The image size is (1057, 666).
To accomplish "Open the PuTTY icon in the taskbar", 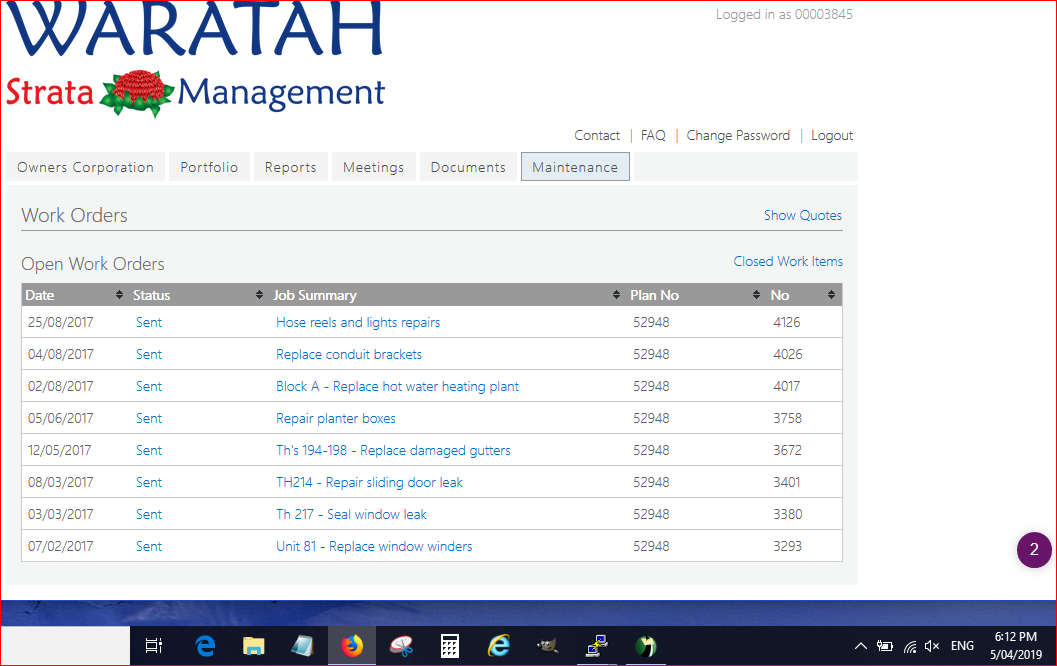I will [x=597, y=646].
